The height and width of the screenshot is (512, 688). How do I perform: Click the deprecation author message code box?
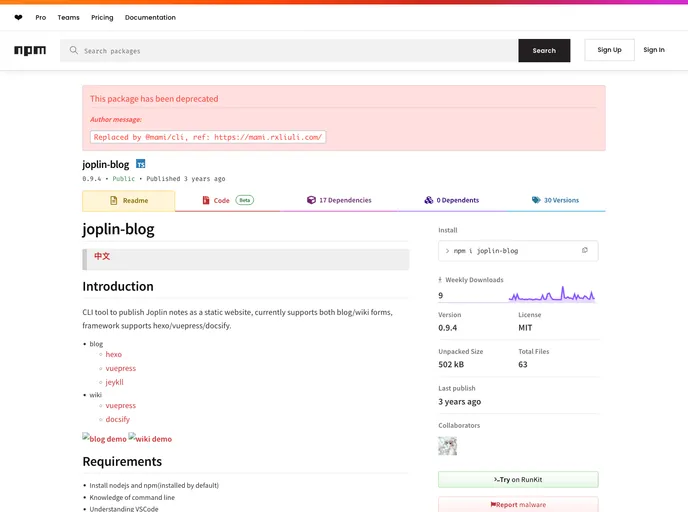tap(208, 137)
